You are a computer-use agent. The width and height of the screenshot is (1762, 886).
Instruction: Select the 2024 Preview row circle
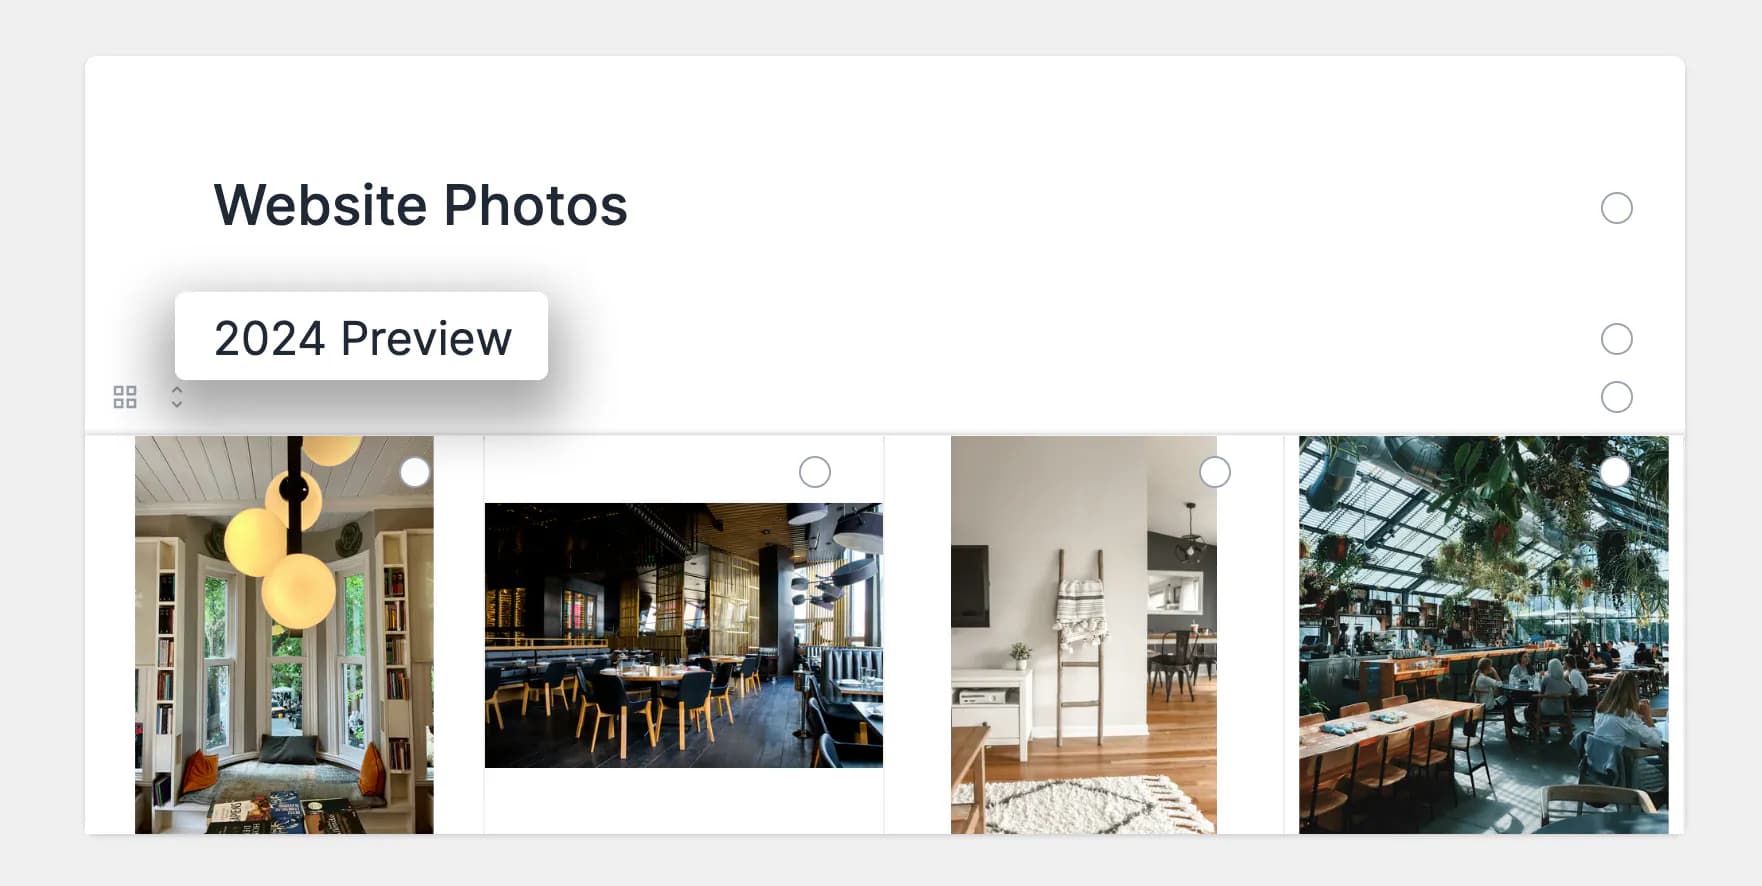click(1616, 339)
